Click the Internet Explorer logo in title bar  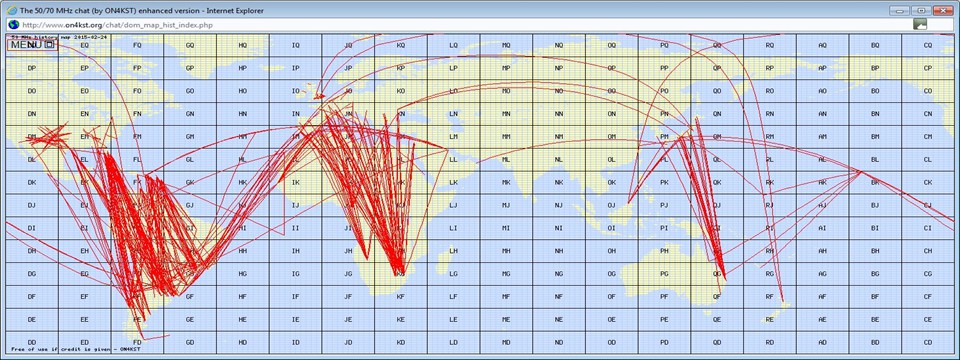[12, 10]
